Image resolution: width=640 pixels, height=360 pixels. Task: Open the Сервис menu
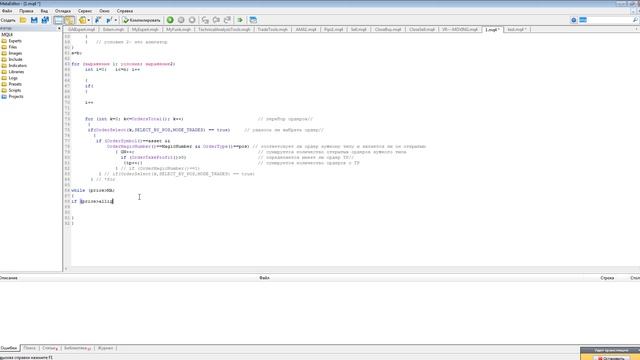(x=85, y=11)
